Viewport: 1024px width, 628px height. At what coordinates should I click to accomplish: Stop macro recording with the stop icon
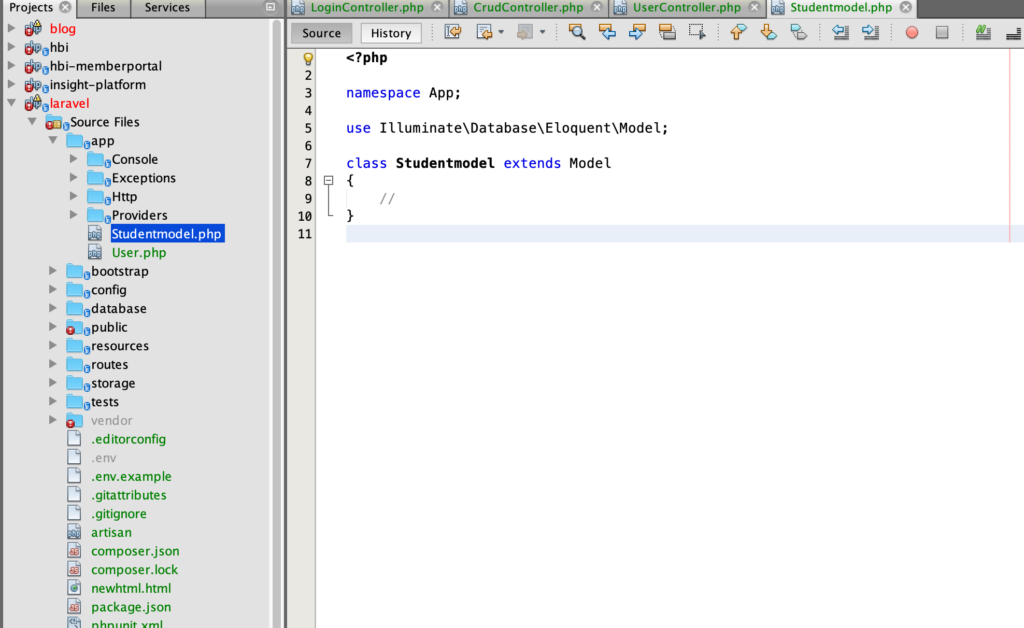[x=941, y=32]
